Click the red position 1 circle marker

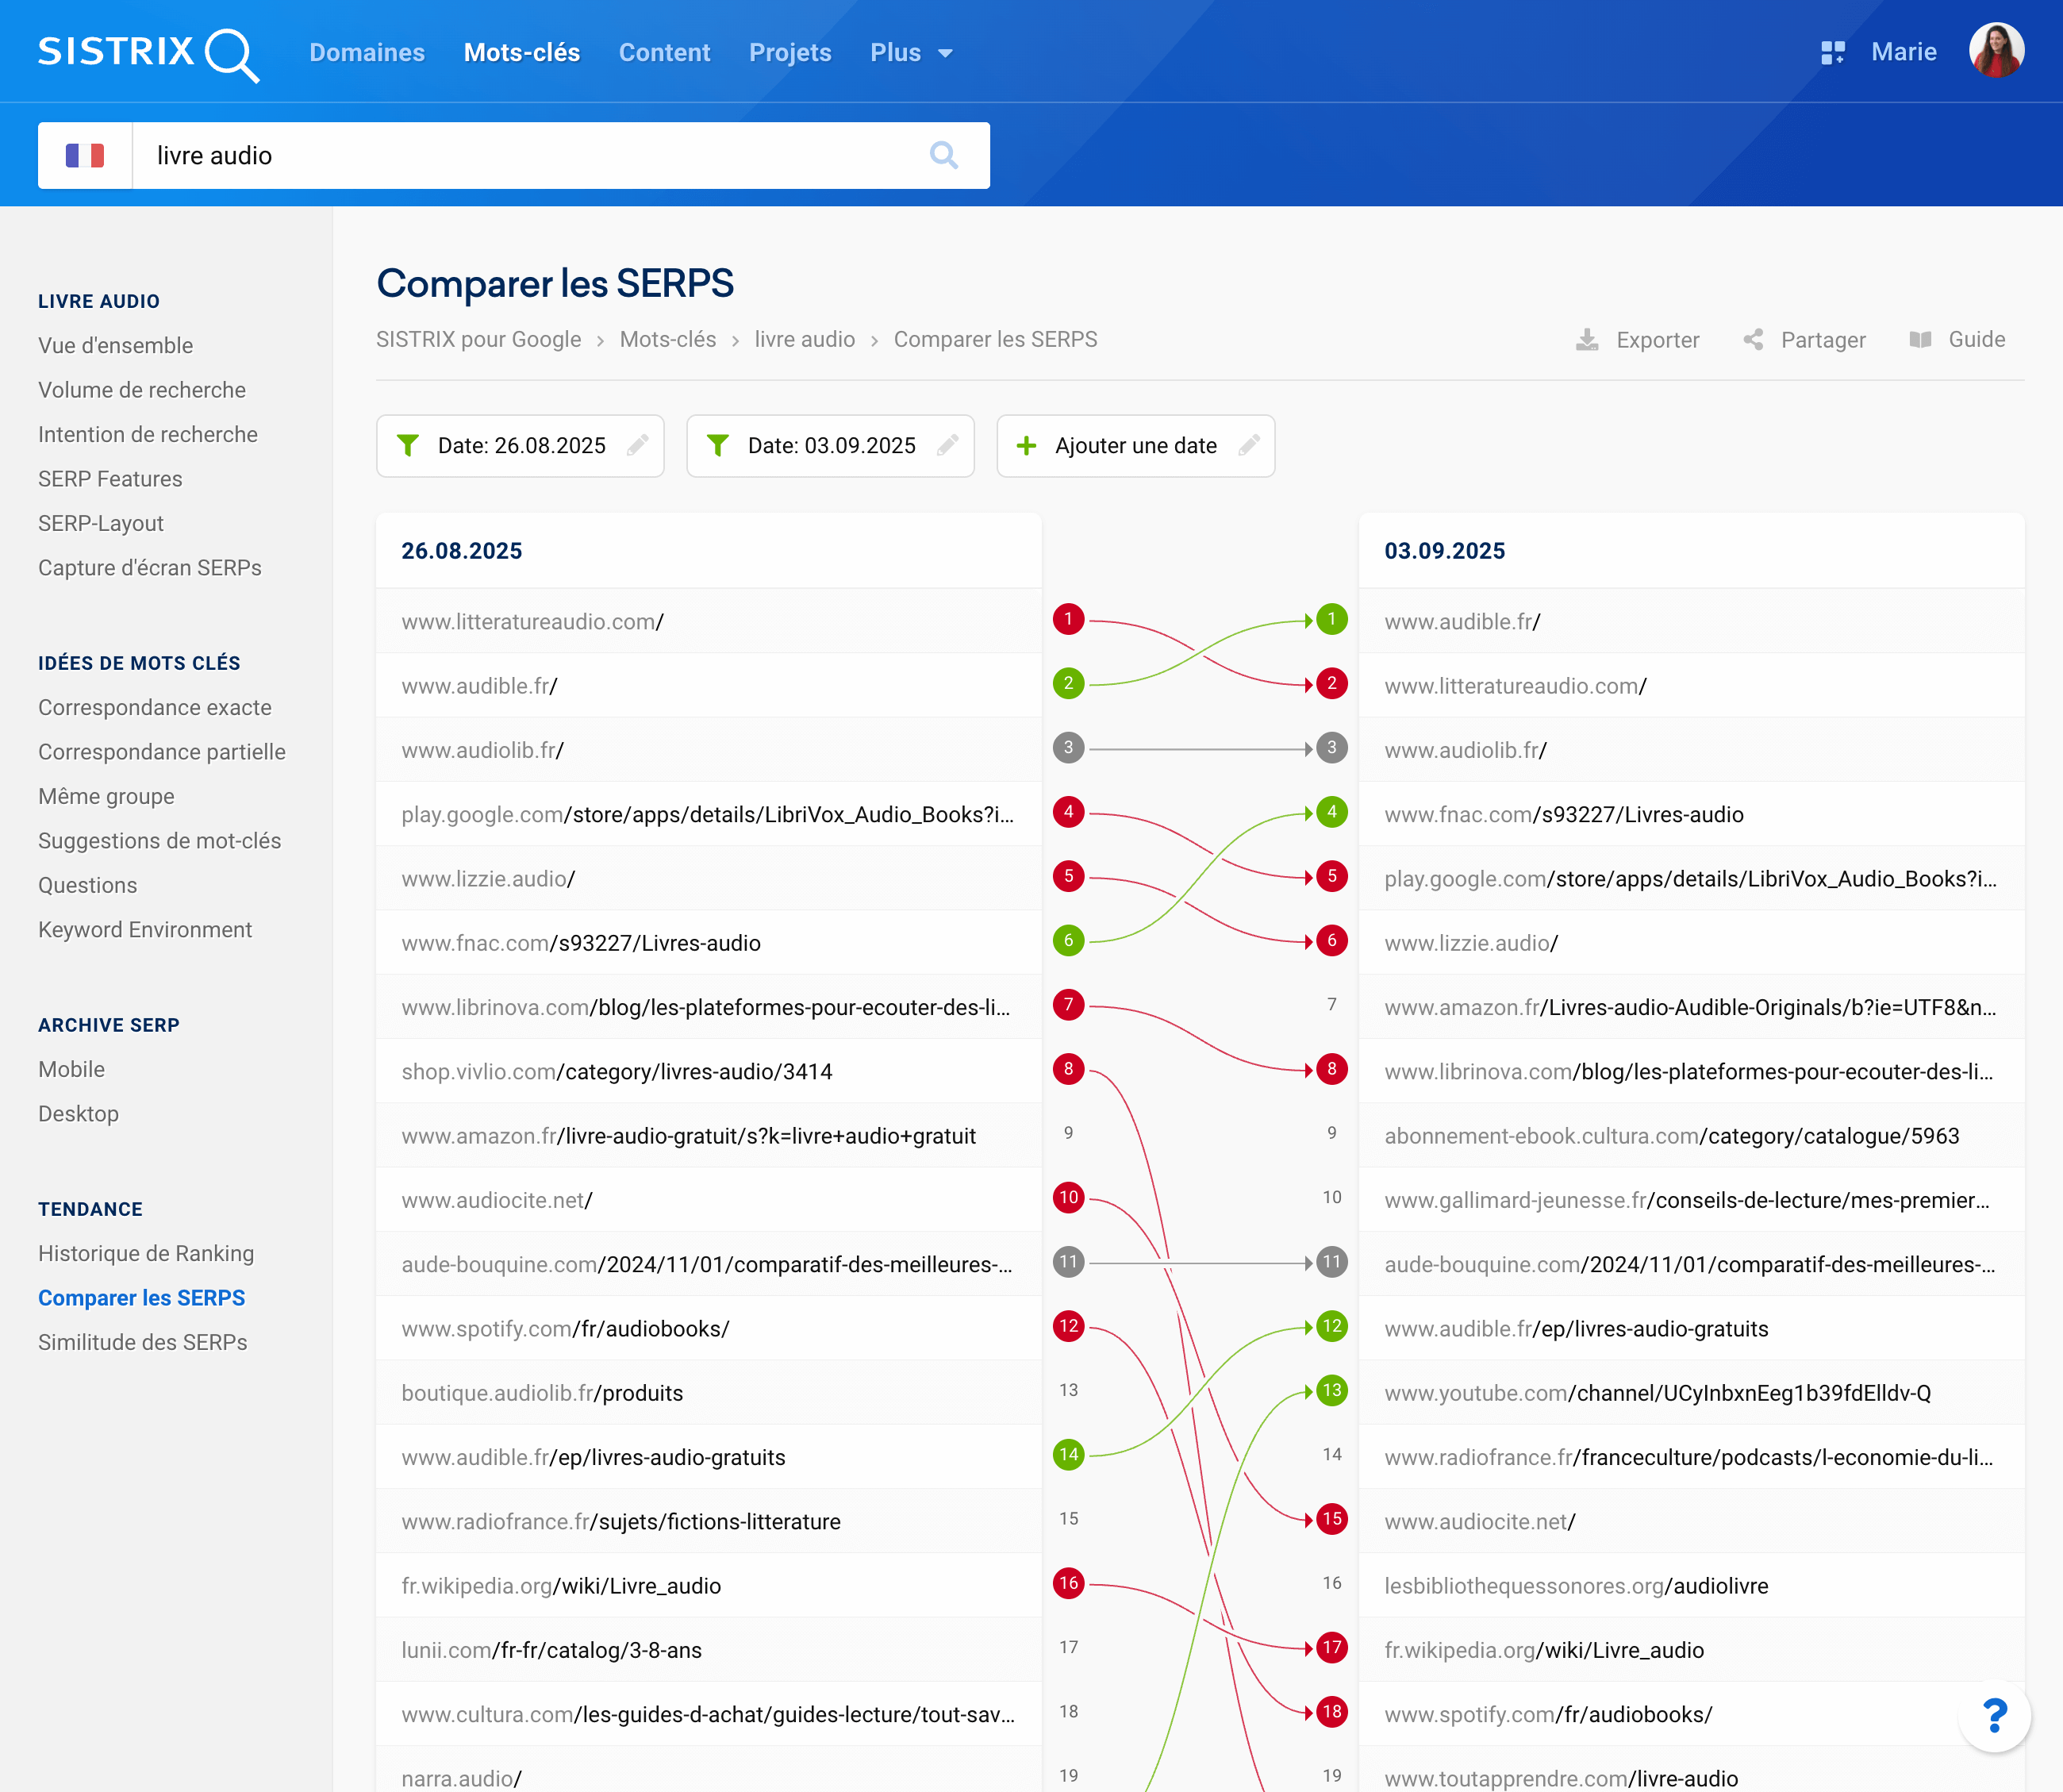coord(1068,619)
